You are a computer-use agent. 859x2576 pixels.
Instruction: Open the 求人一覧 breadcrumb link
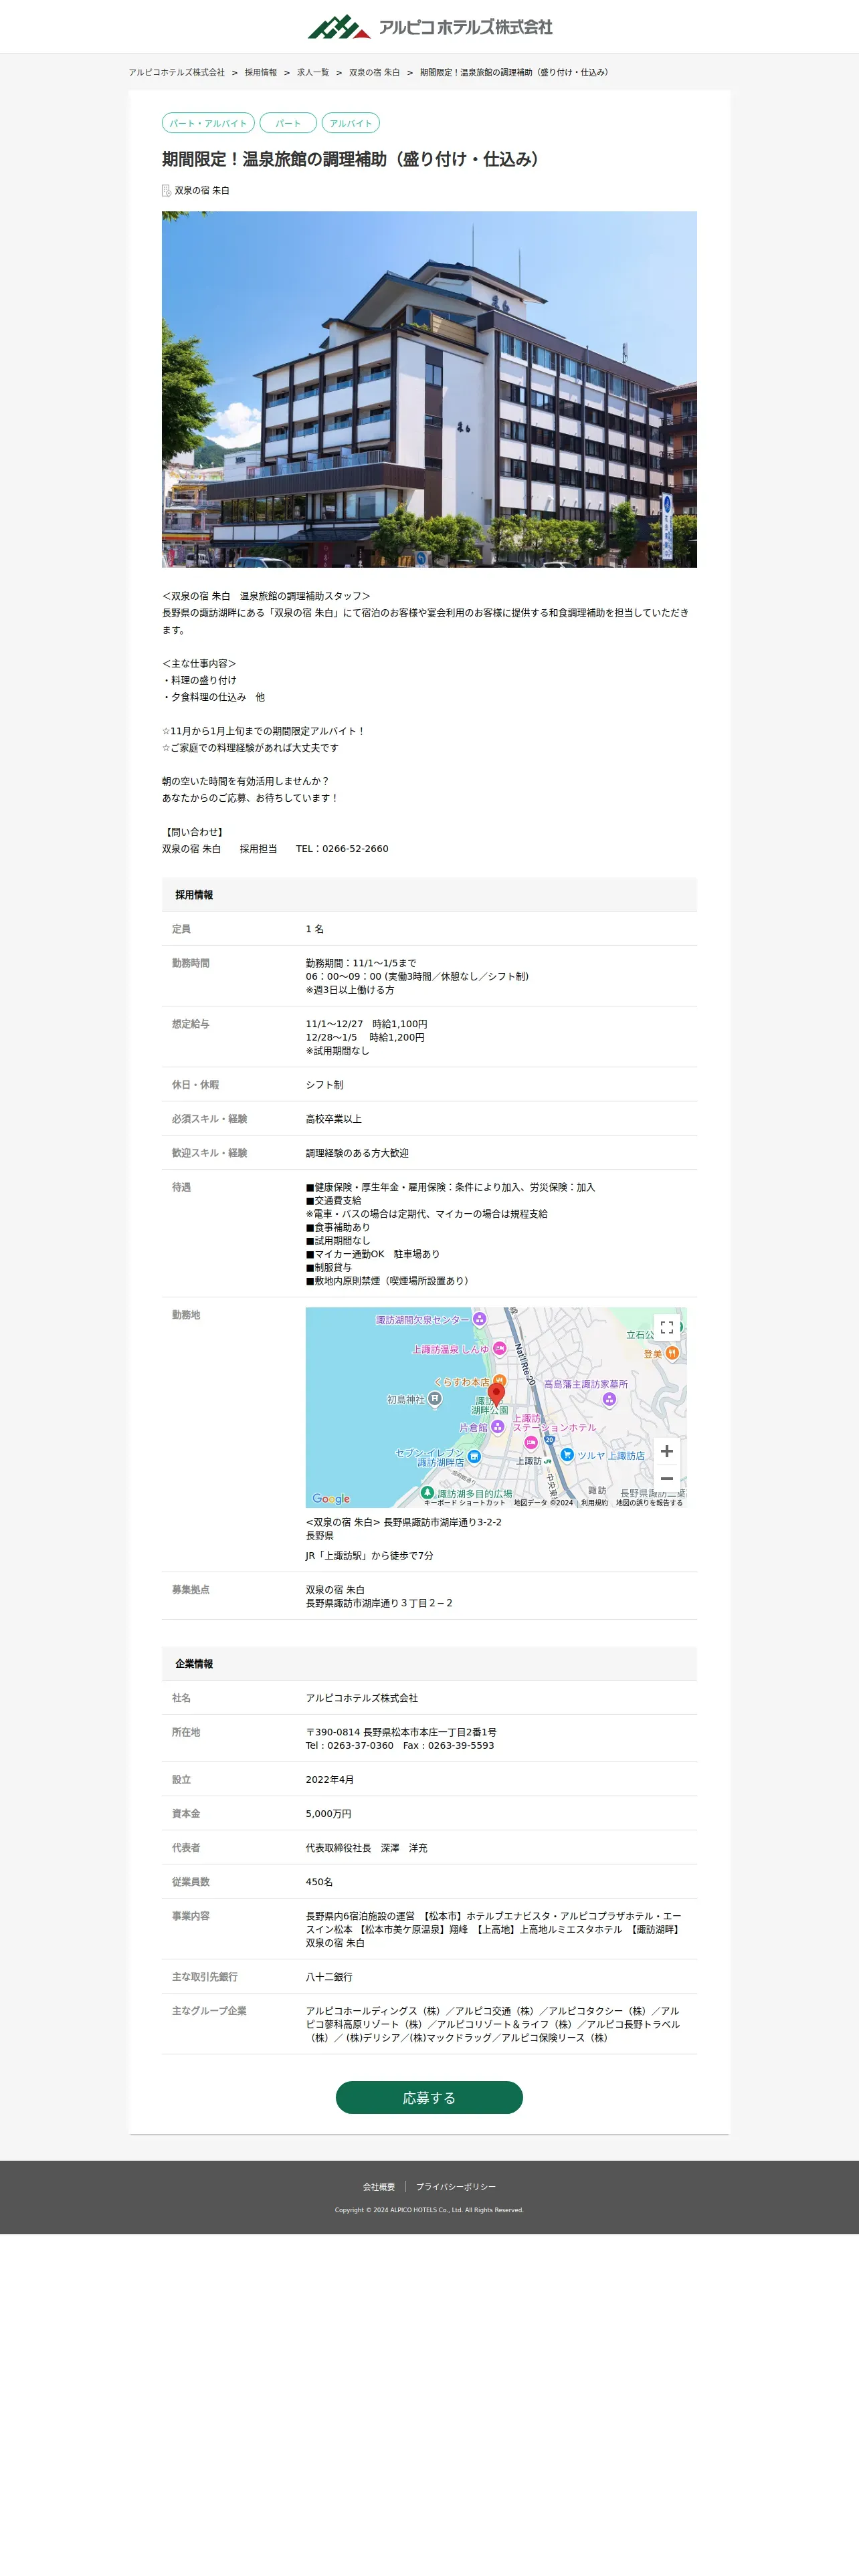pyautogui.click(x=313, y=73)
